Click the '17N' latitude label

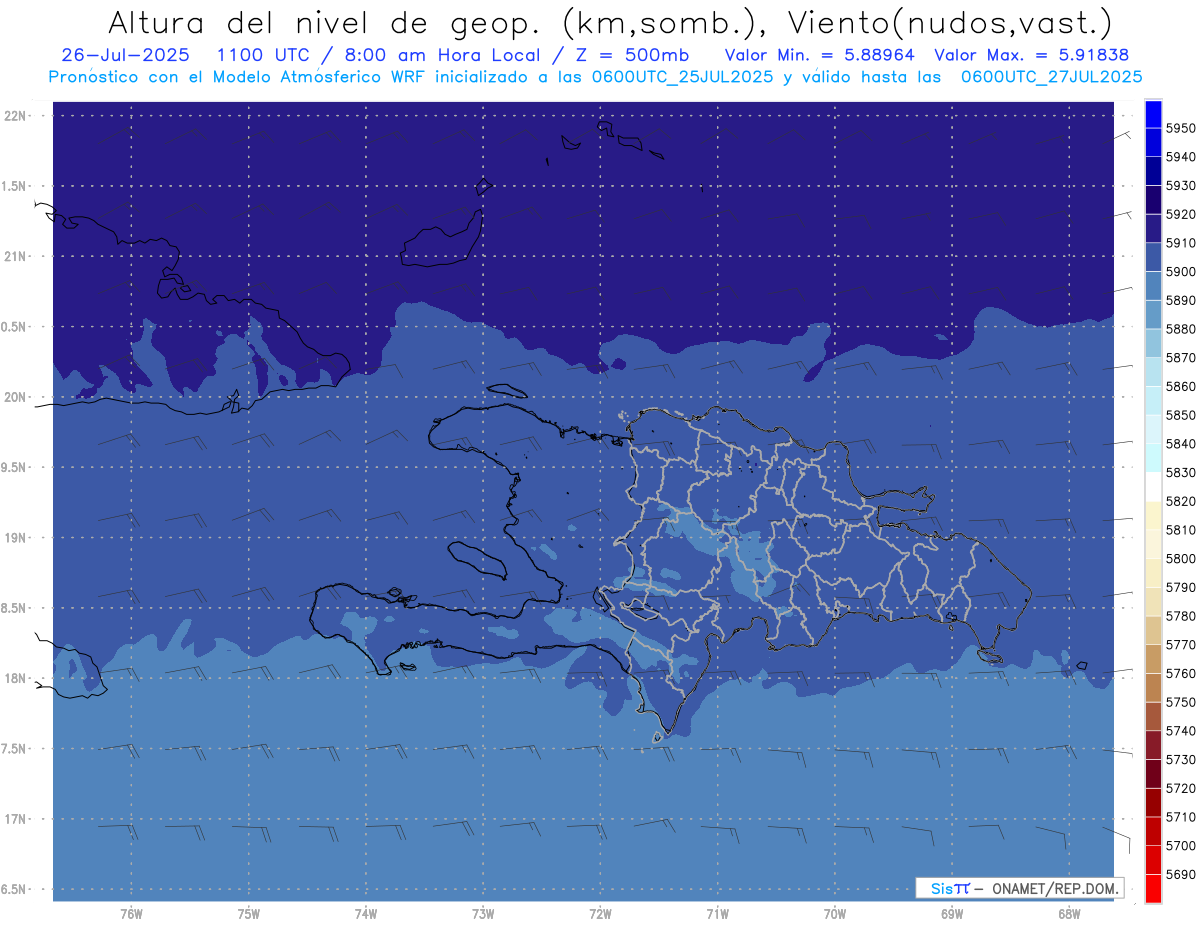click(x=17, y=819)
